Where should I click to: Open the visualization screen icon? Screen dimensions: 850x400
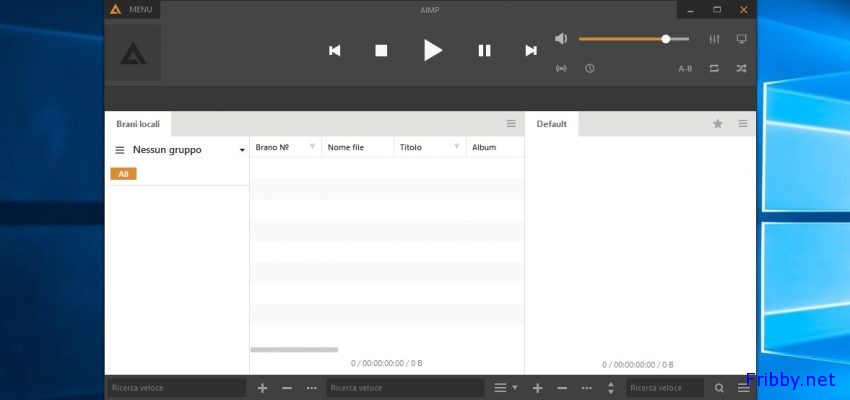(742, 39)
